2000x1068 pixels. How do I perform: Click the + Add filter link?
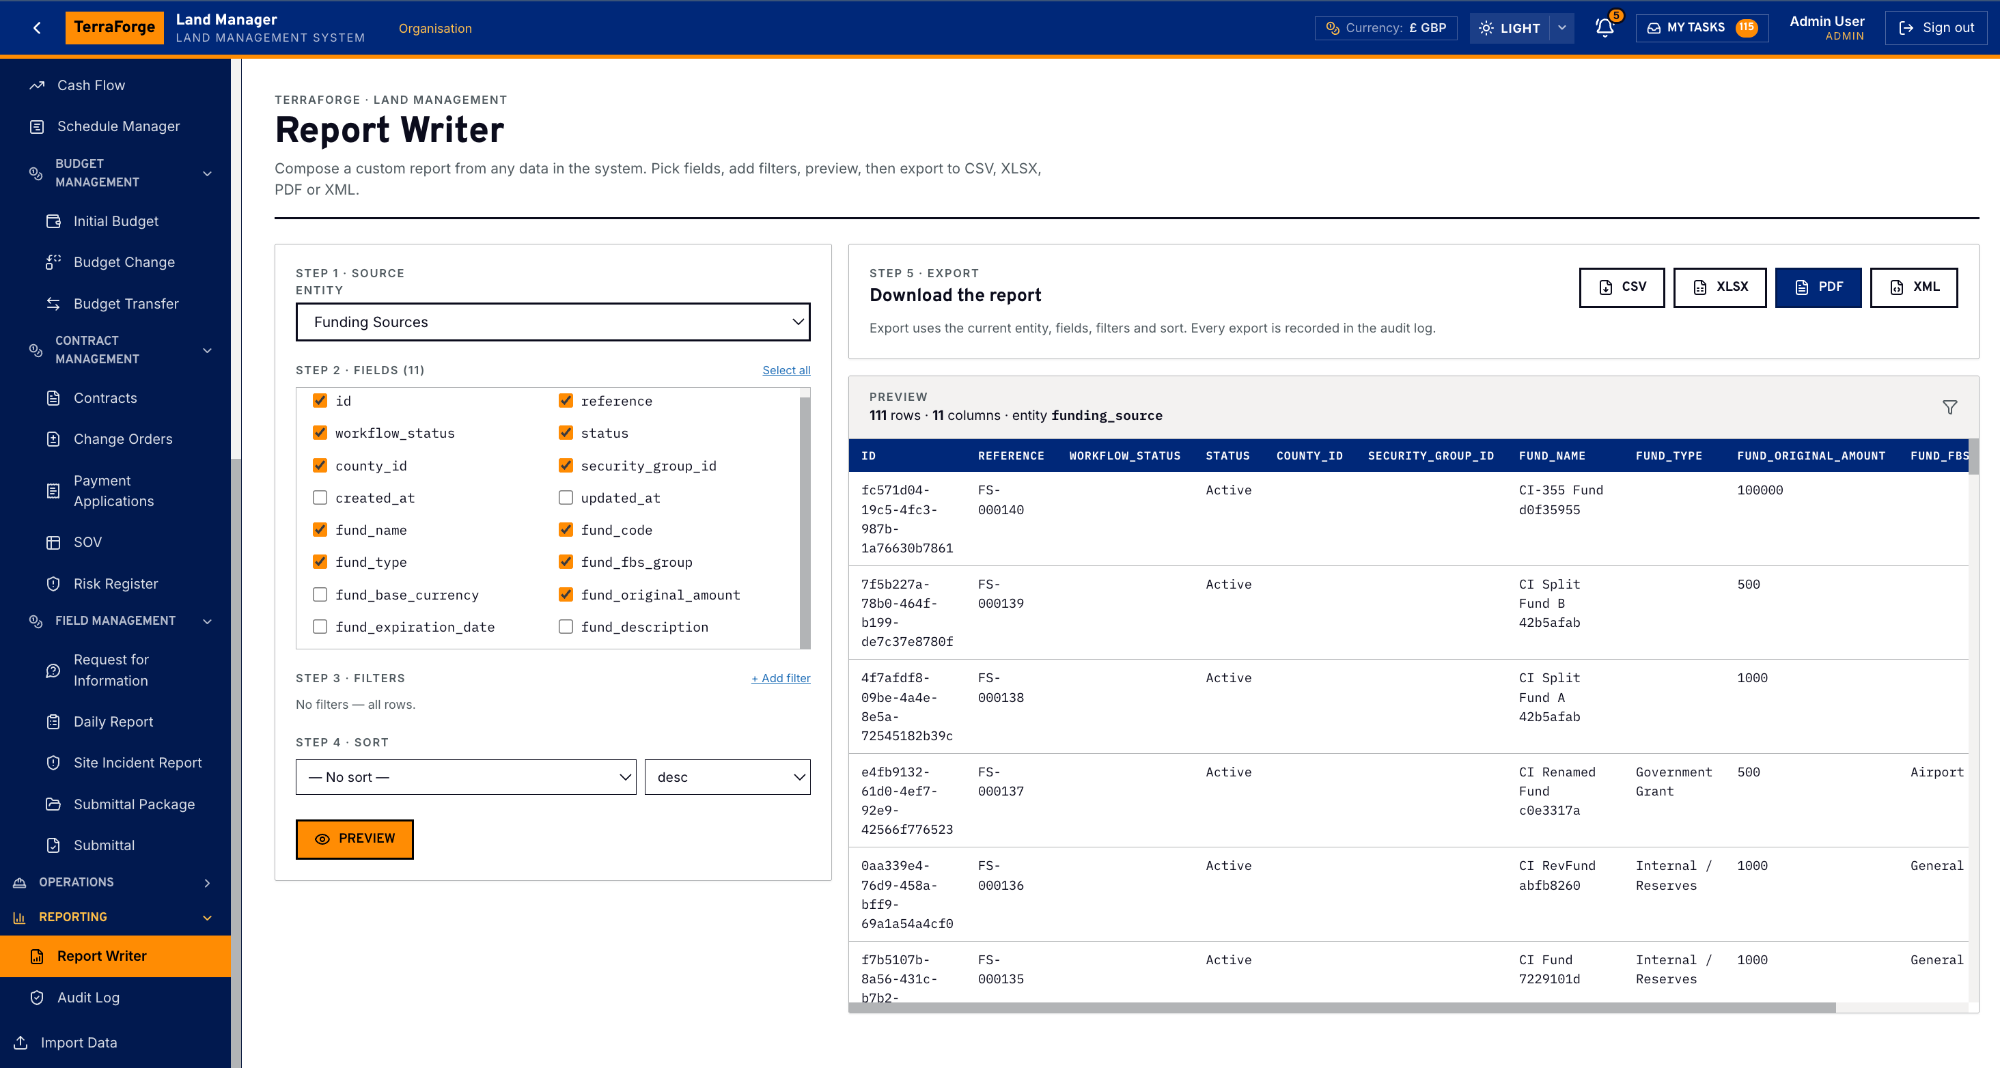click(x=781, y=678)
